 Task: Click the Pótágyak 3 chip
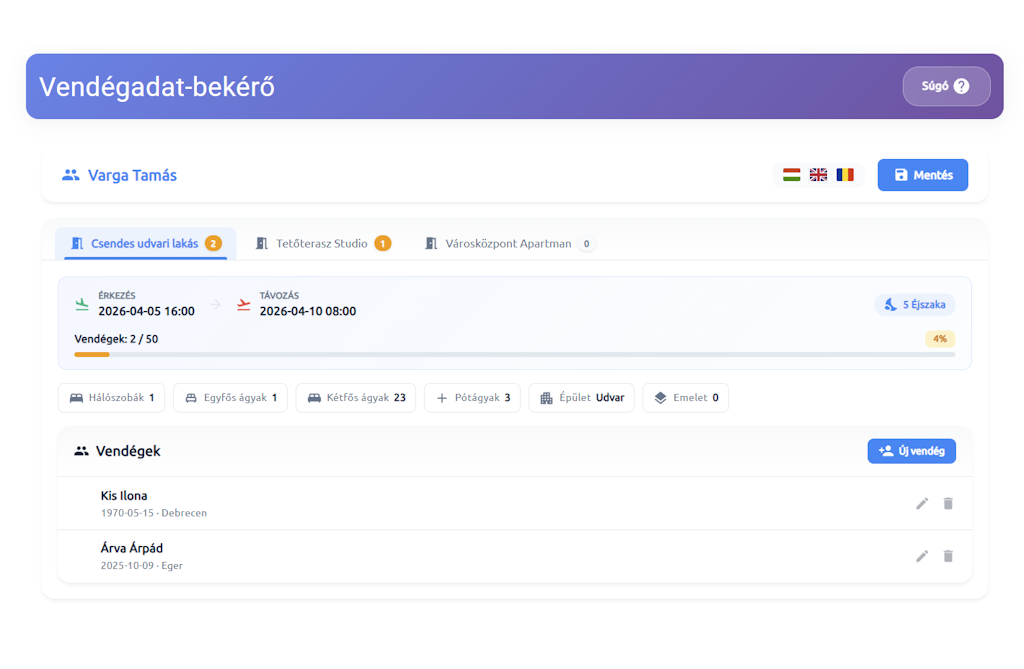tap(472, 398)
